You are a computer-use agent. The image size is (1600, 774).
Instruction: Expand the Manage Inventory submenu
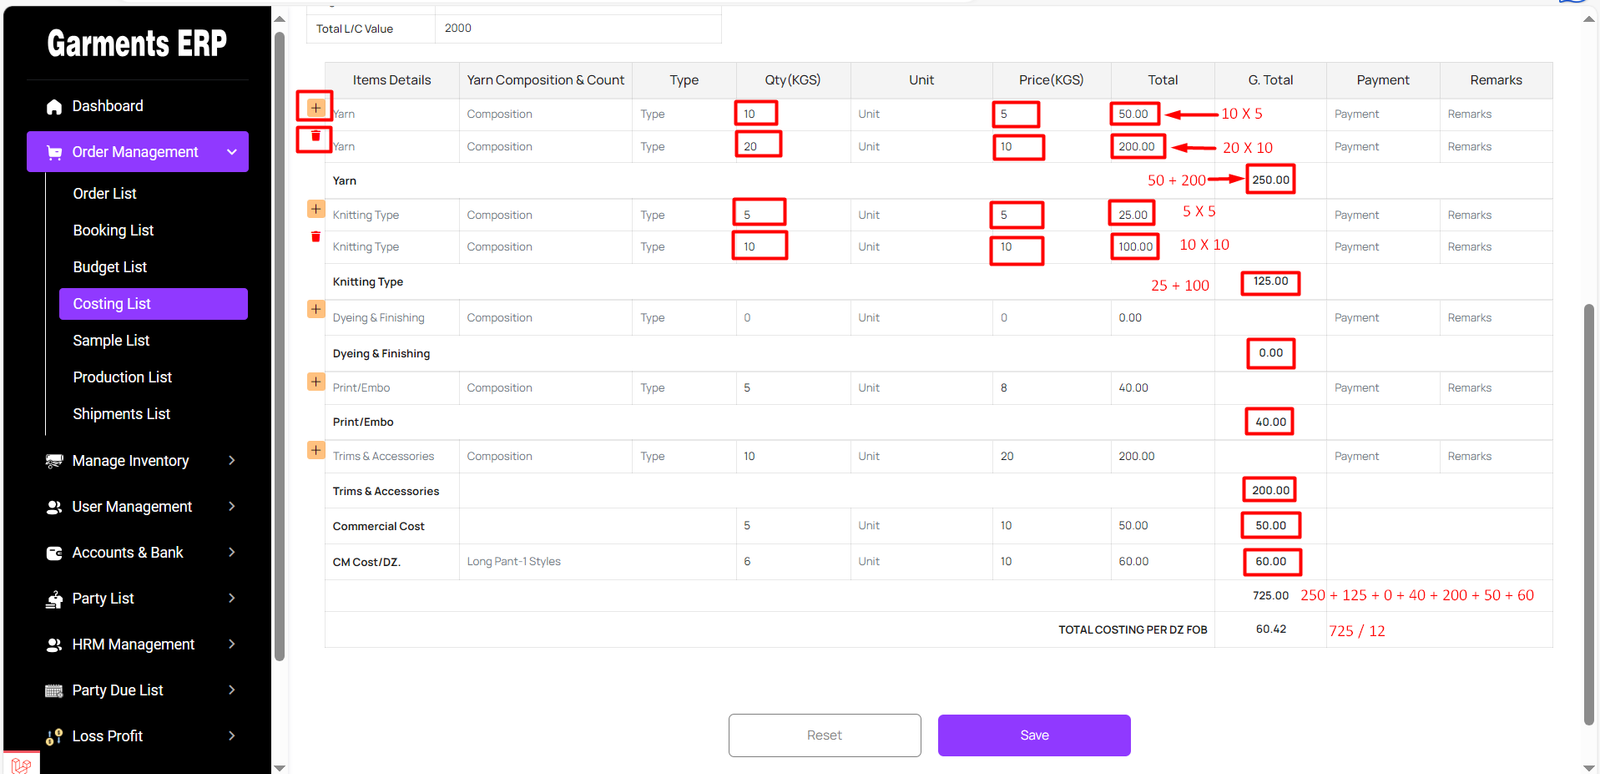pos(231,461)
